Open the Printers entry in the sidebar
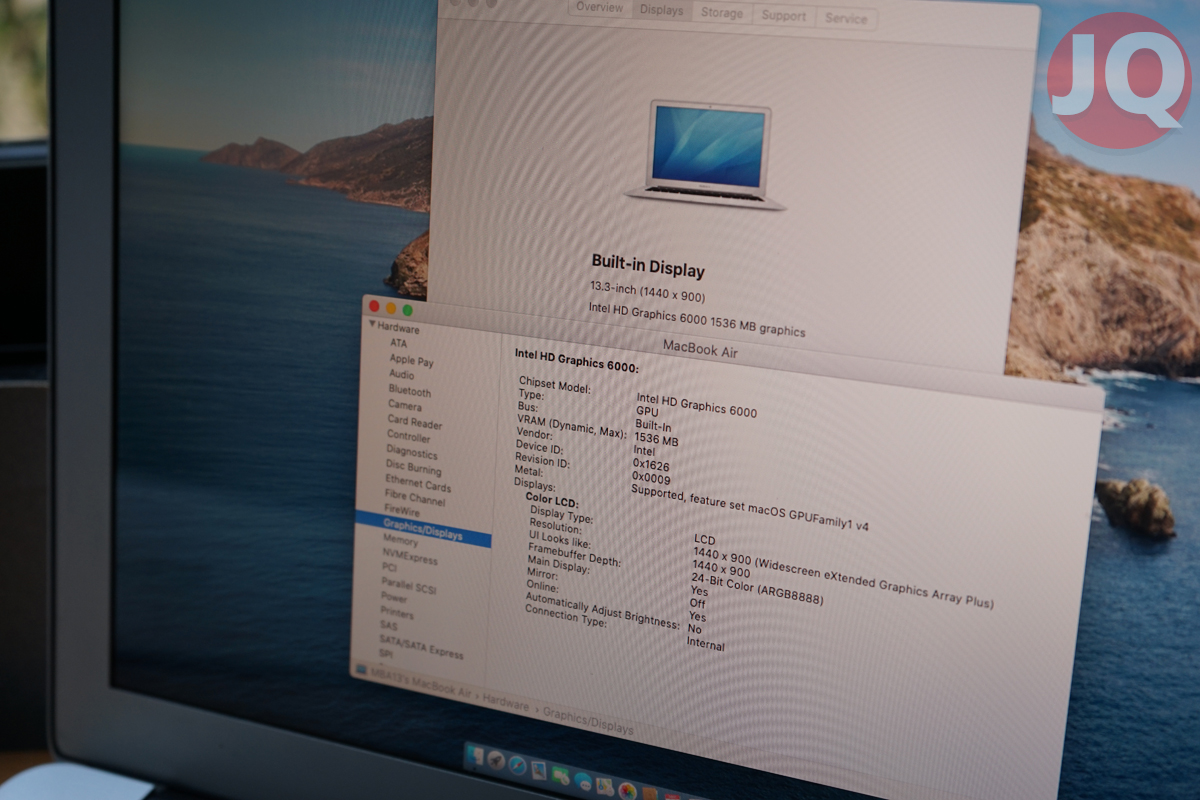 (397, 612)
